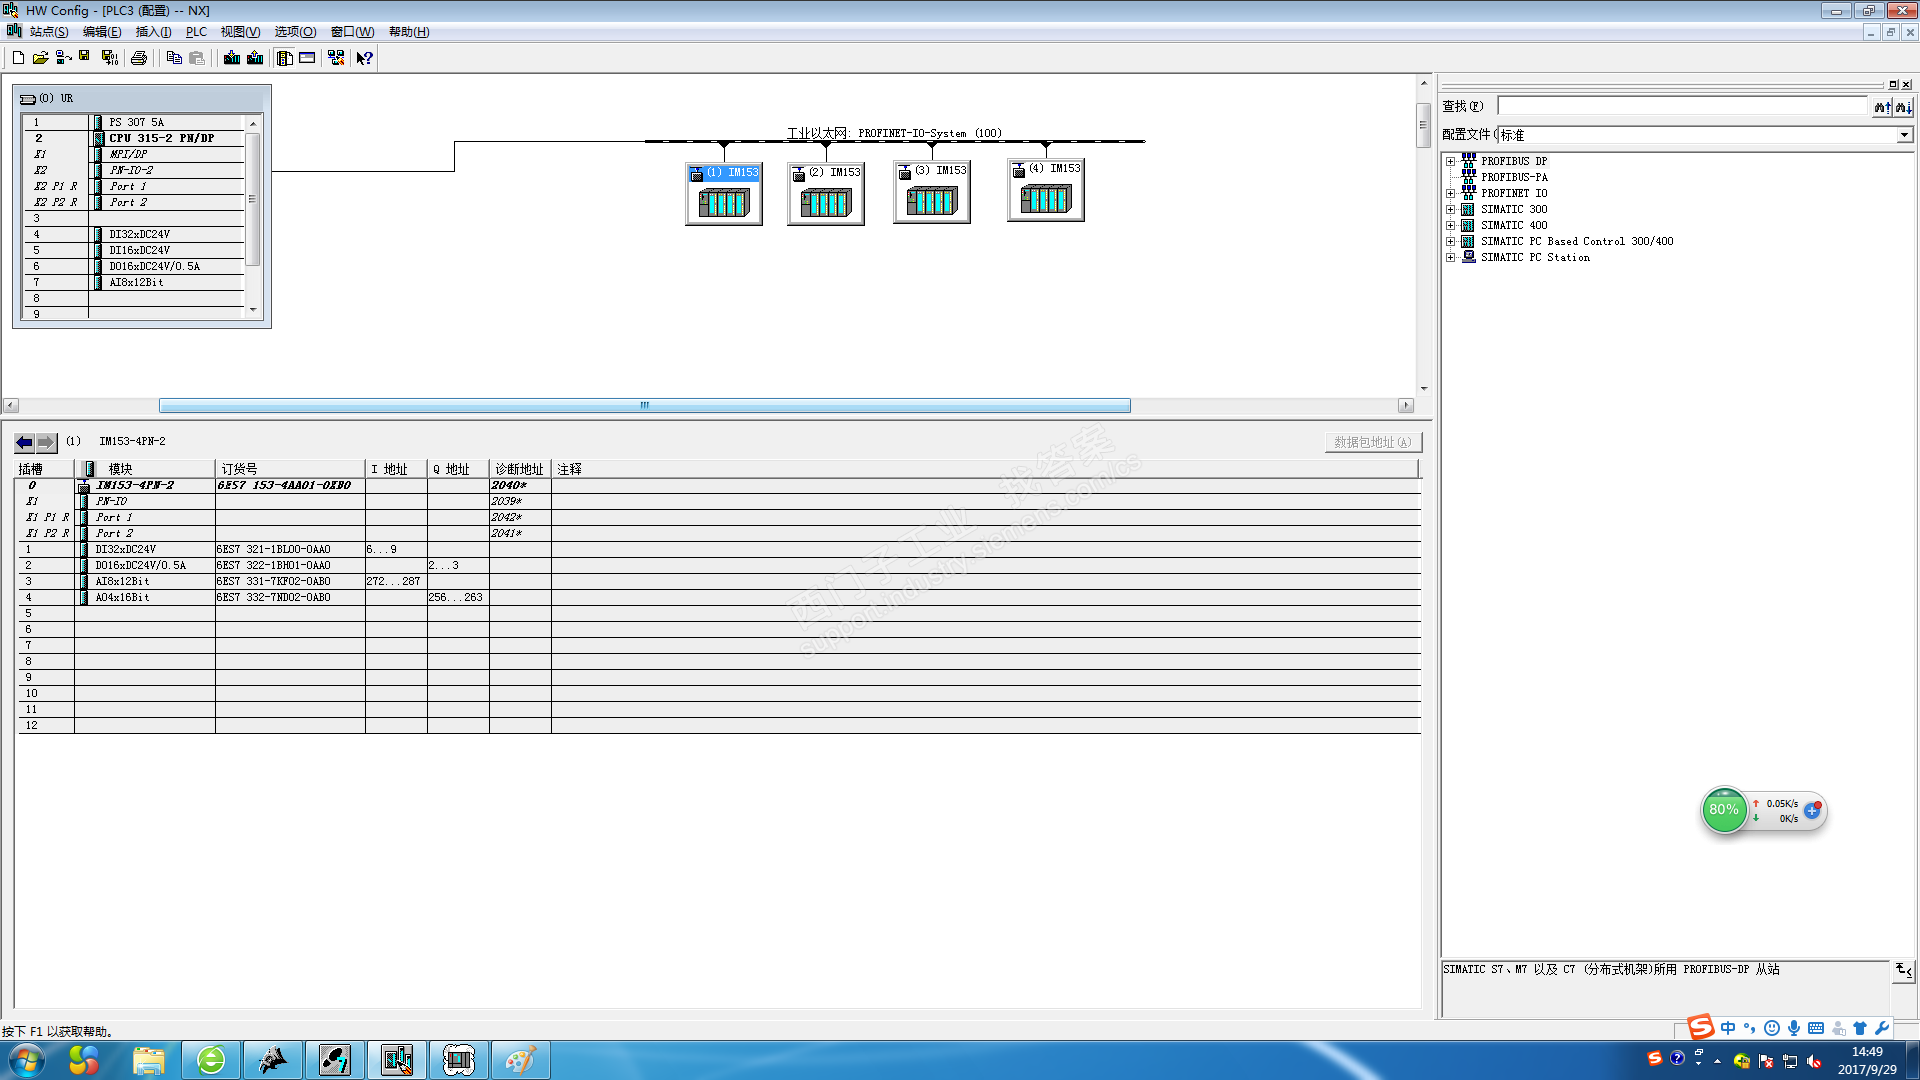Open Configure Network (NetPro) icon
The height and width of the screenshot is (1080, 1920).
pyautogui.click(x=336, y=58)
